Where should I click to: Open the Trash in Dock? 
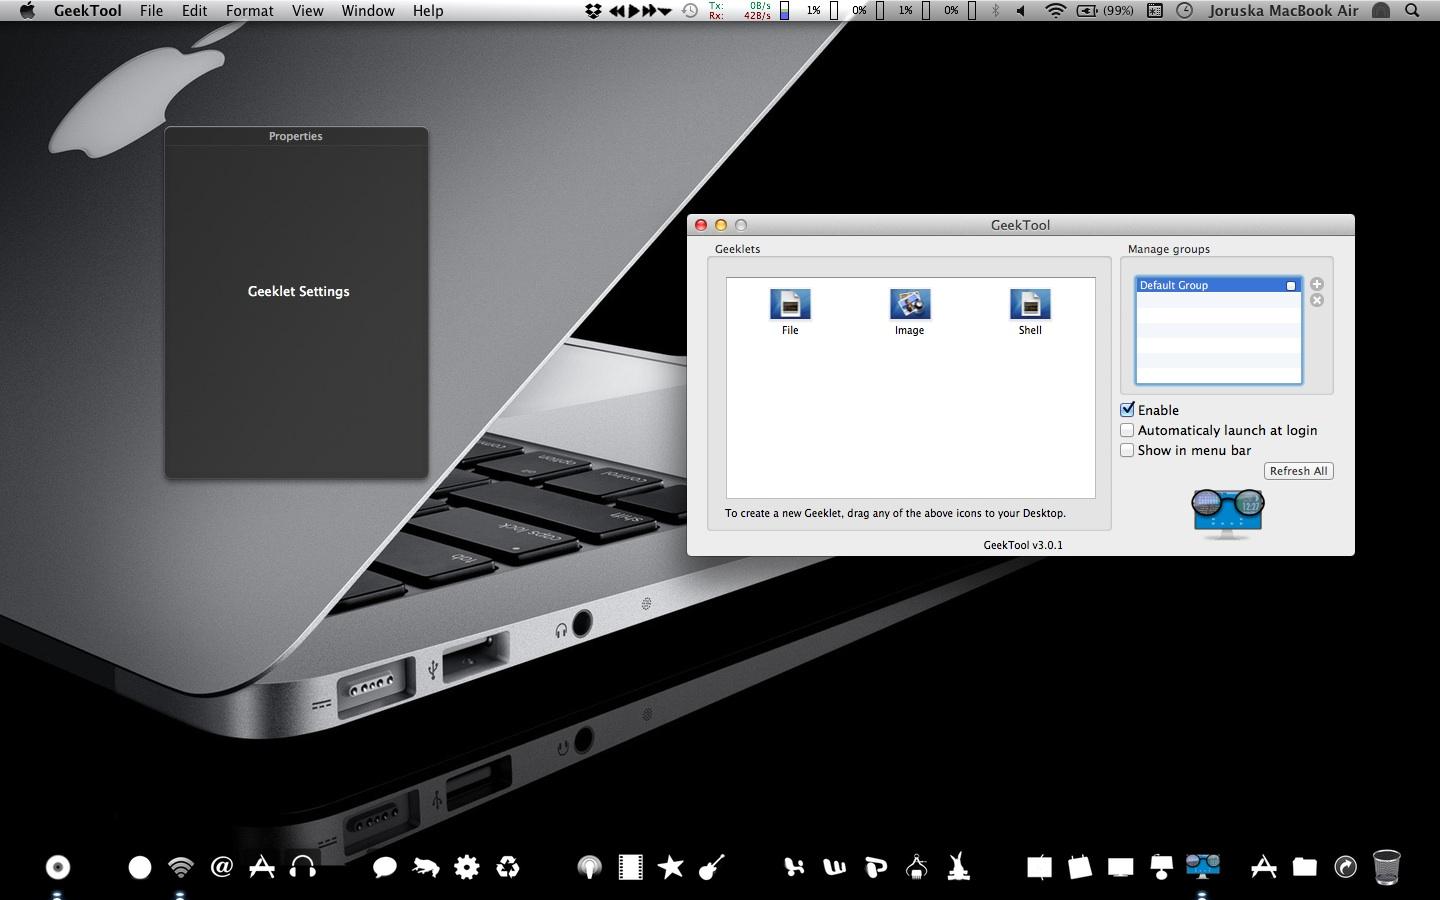pos(1387,866)
